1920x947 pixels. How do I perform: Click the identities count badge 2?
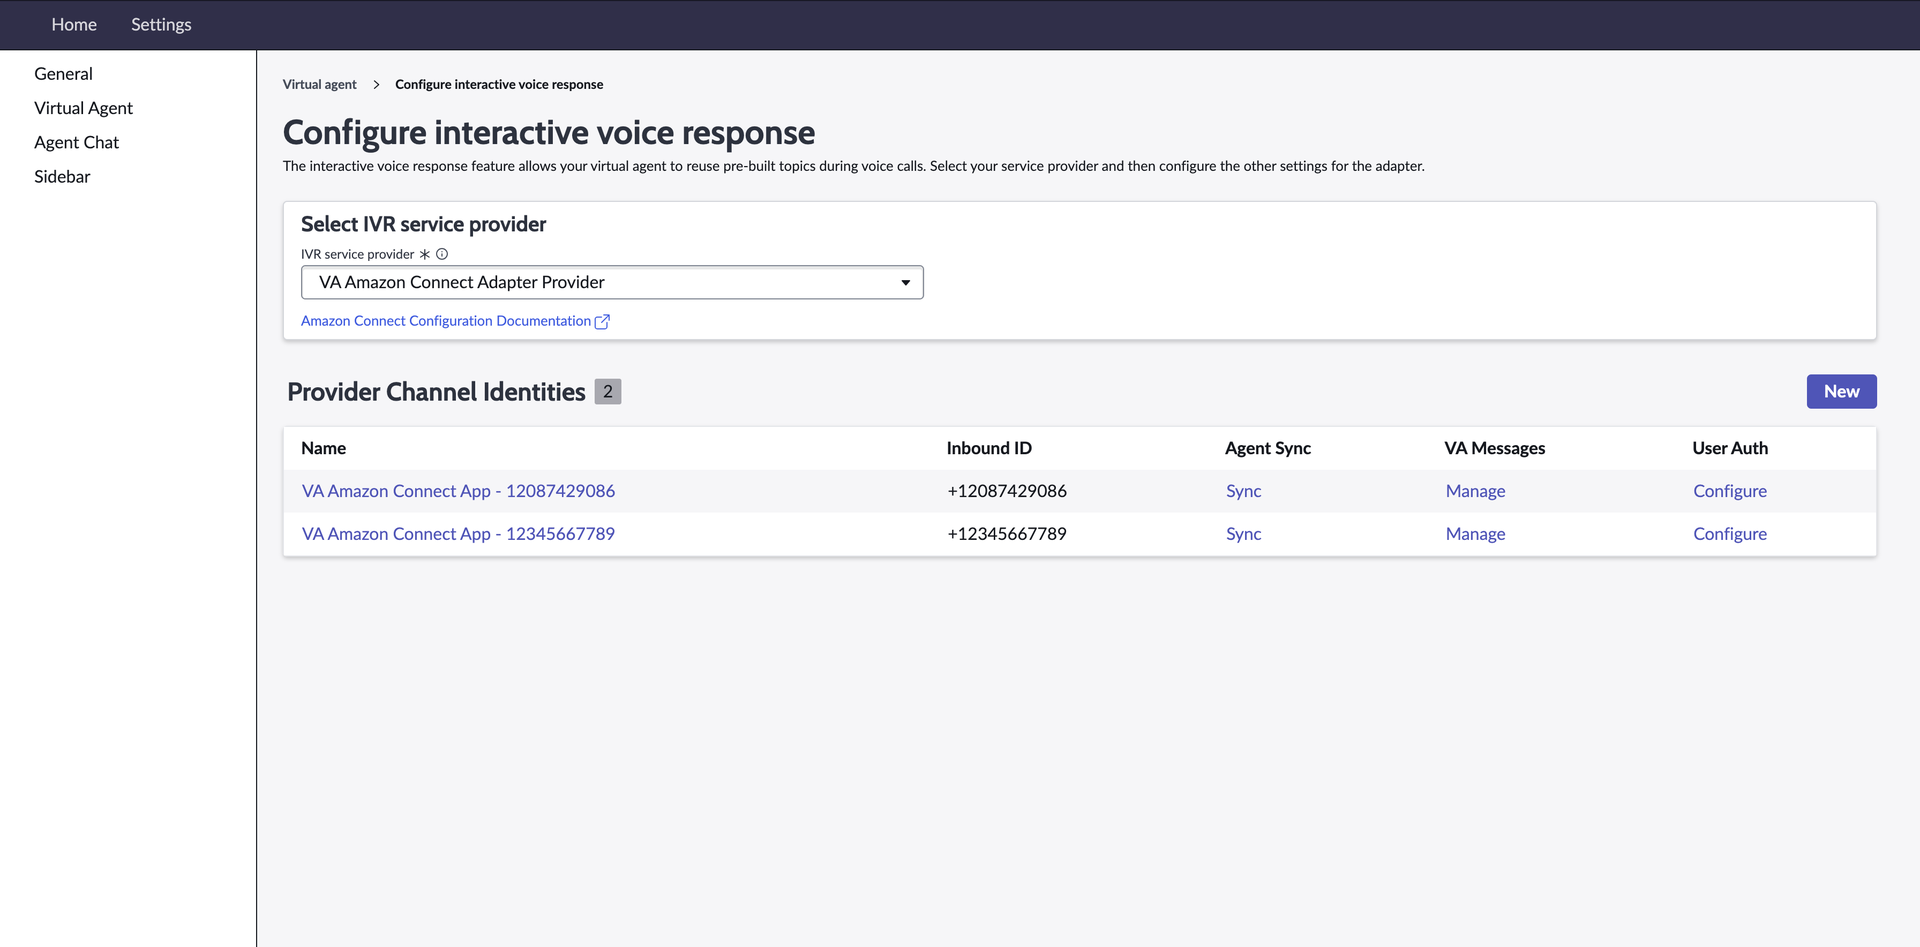tap(608, 392)
